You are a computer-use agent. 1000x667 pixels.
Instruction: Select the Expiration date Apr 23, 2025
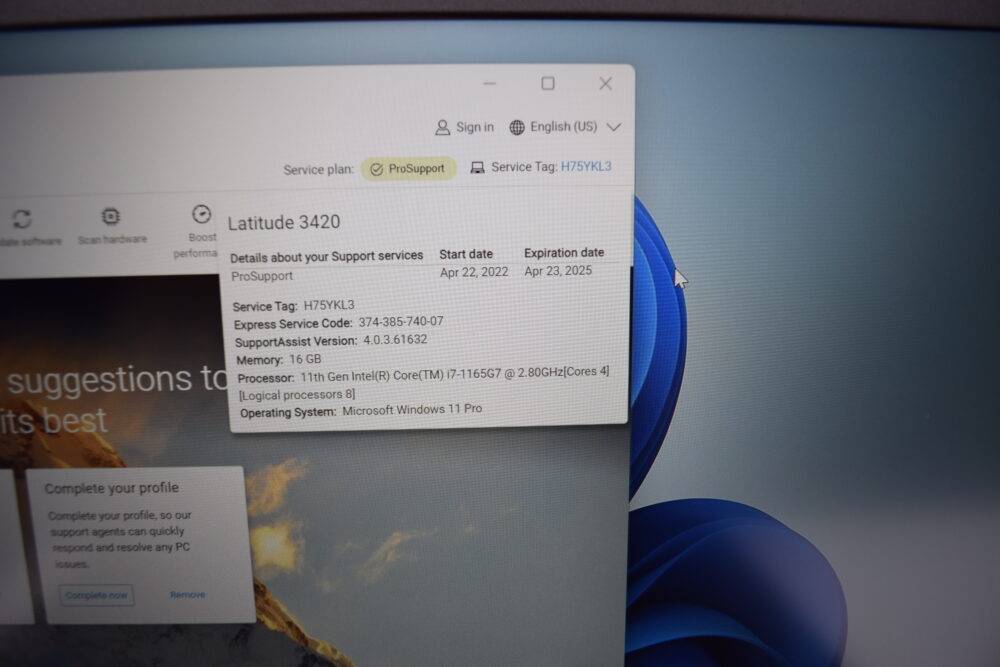point(558,271)
